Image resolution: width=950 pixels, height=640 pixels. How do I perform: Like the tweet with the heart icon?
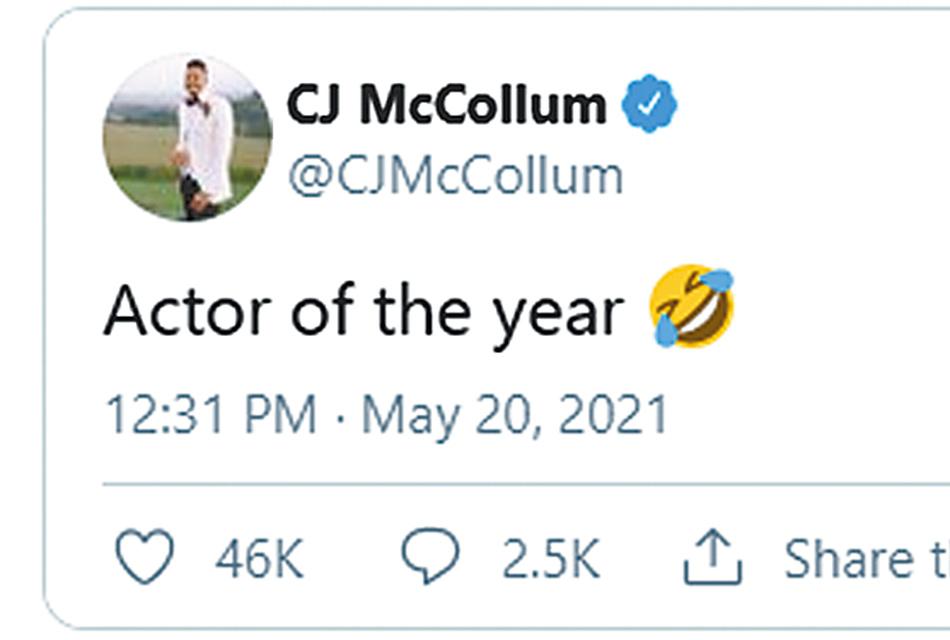coord(144,556)
